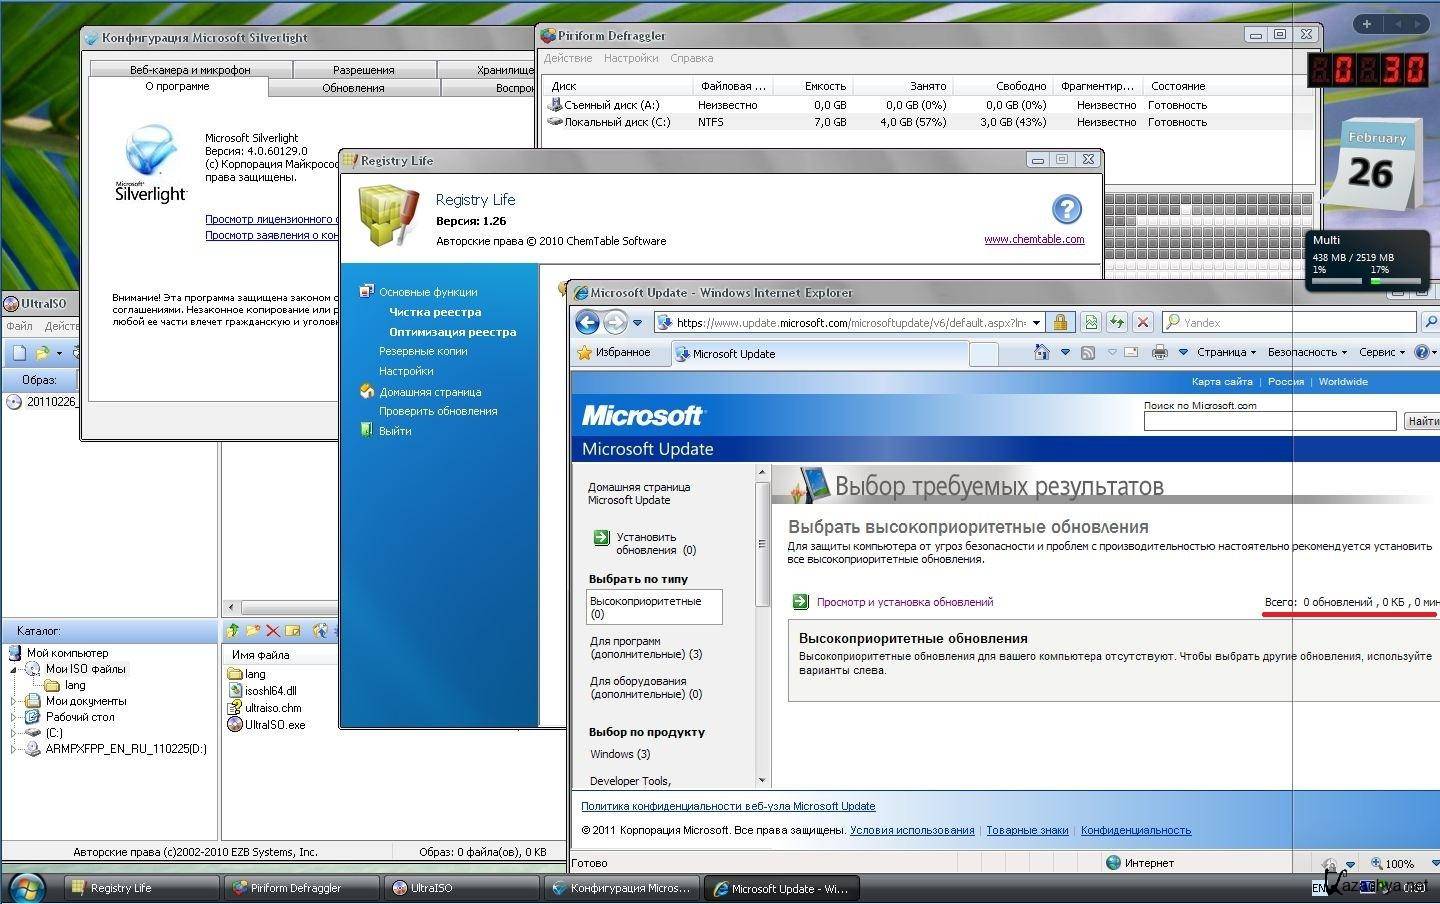Click the RSS feeds icon in IE
Screen dimensions: 1440x904
click(x=1088, y=352)
